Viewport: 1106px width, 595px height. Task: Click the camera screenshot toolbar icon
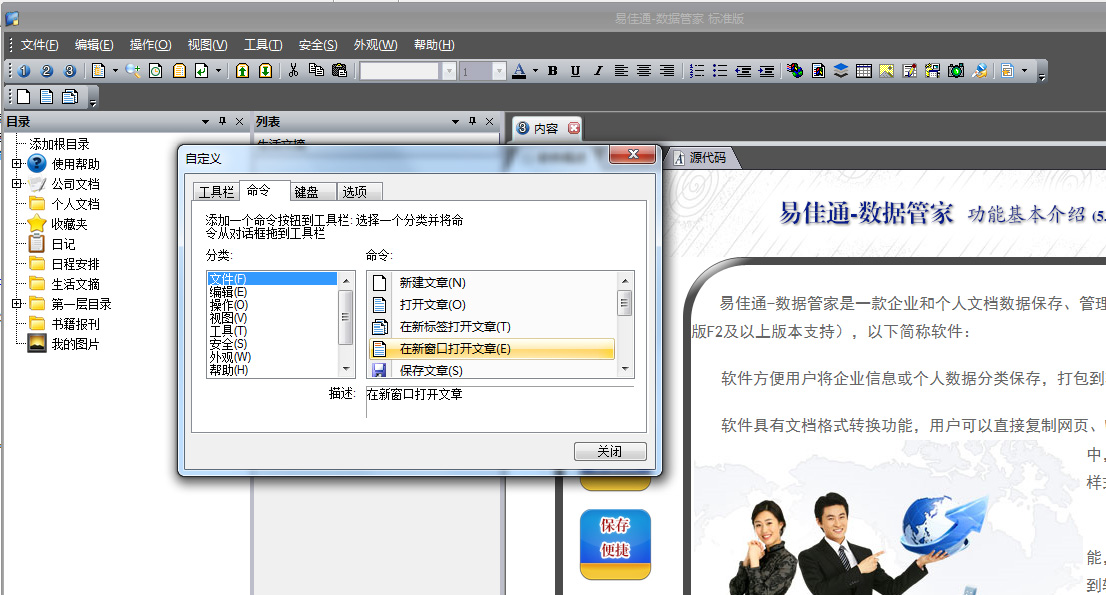click(956, 71)
